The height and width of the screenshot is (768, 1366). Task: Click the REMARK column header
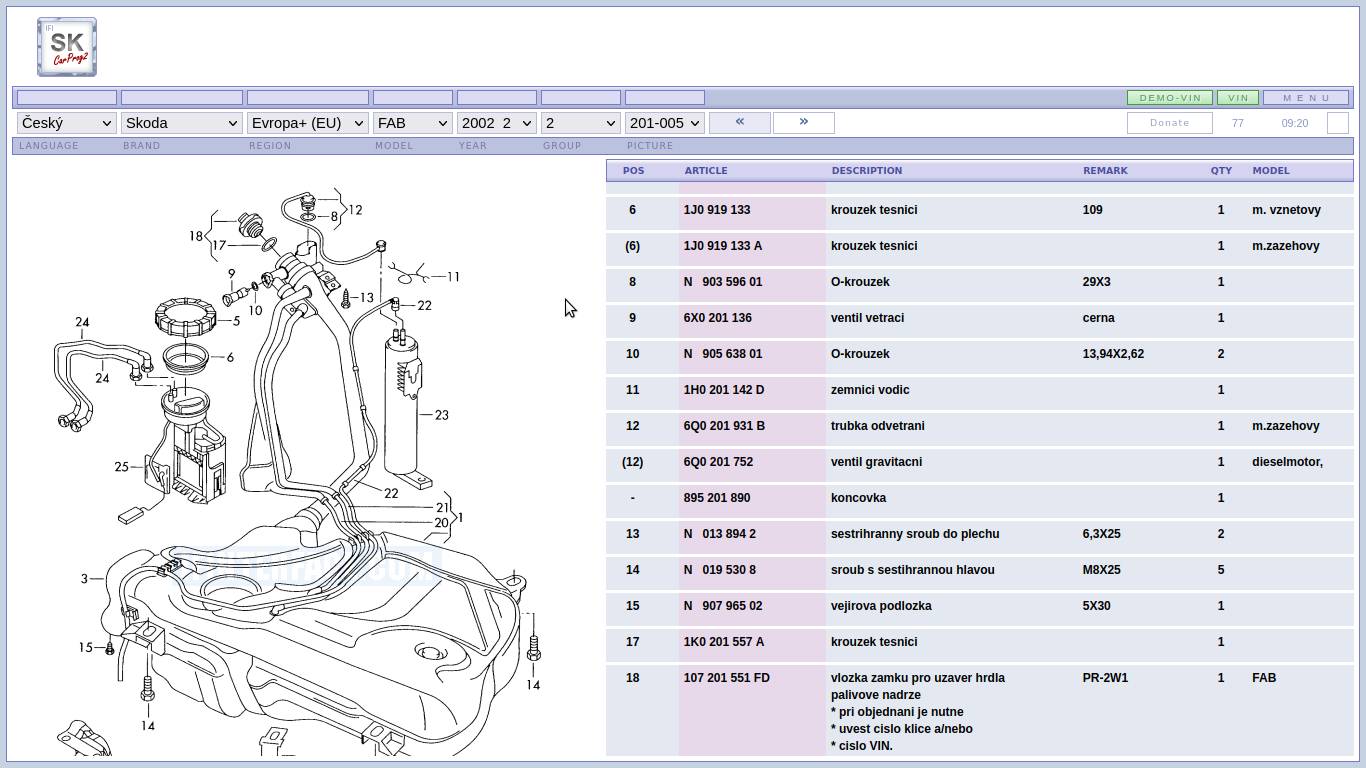coord(1105,171)
